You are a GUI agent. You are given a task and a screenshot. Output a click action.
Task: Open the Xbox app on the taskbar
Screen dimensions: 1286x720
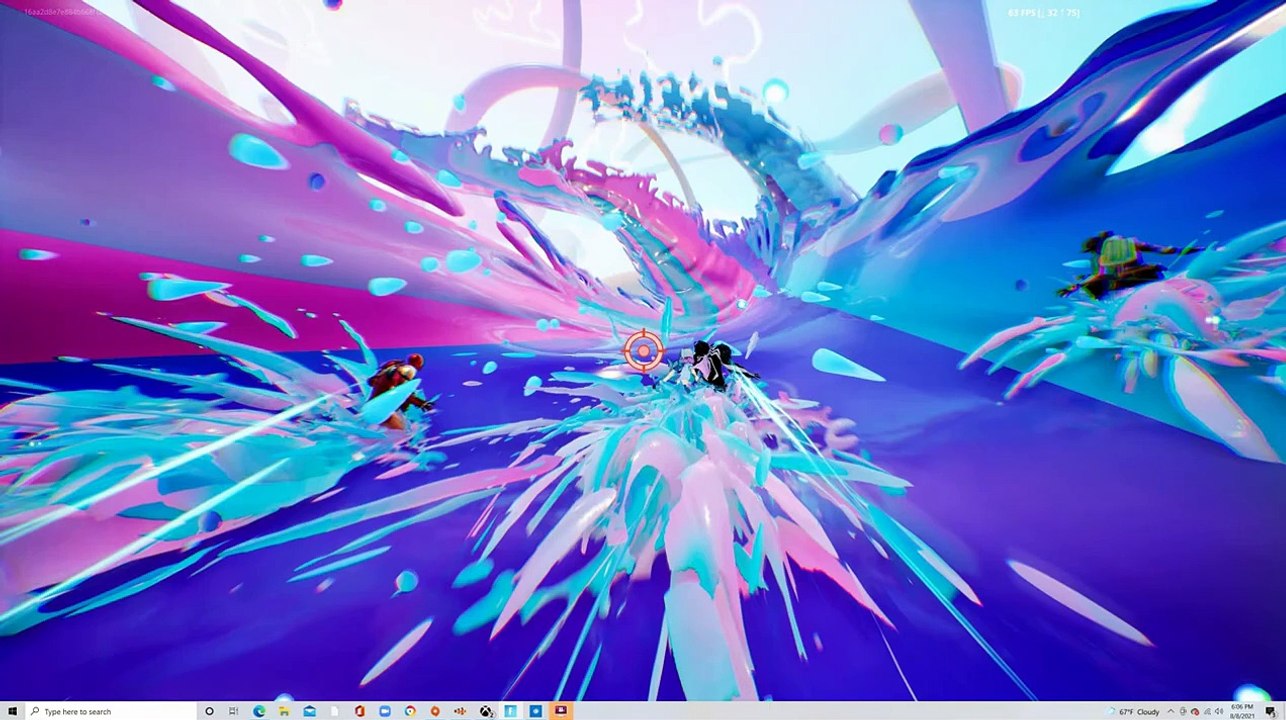pyautogui.click(x=485, y=711)
